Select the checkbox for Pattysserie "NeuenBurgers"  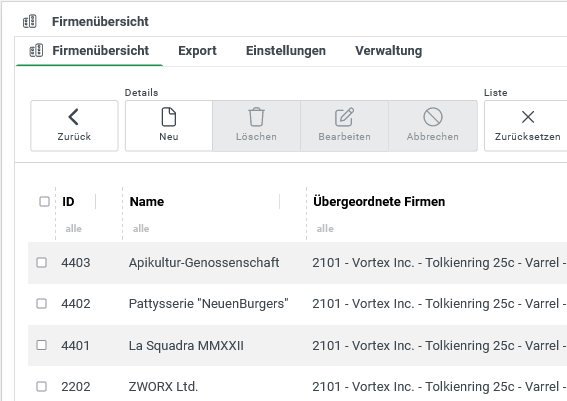point(42,303)
